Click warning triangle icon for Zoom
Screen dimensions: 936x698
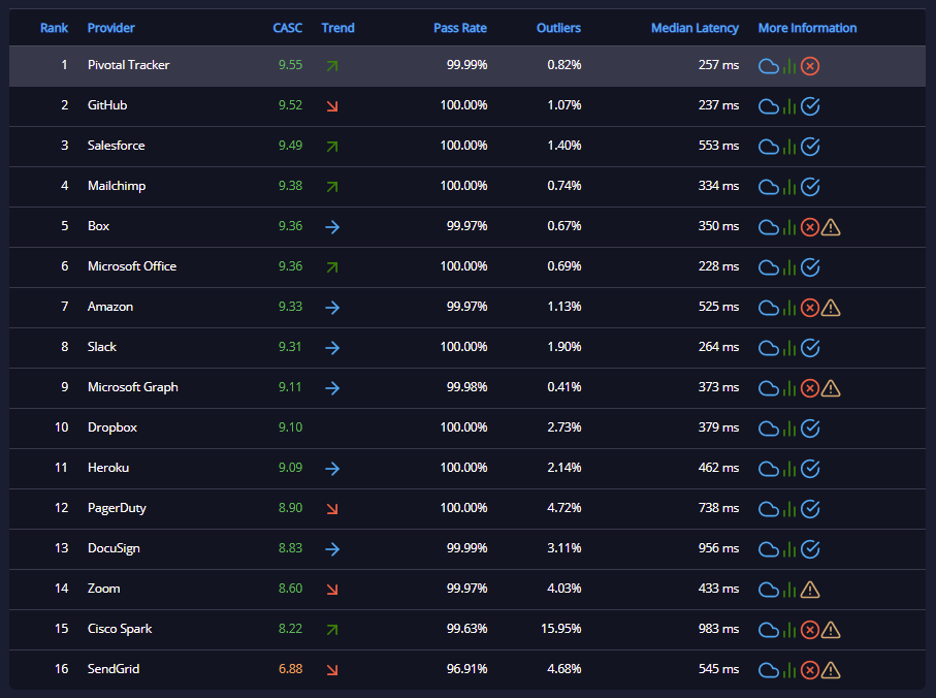(810, 590)
